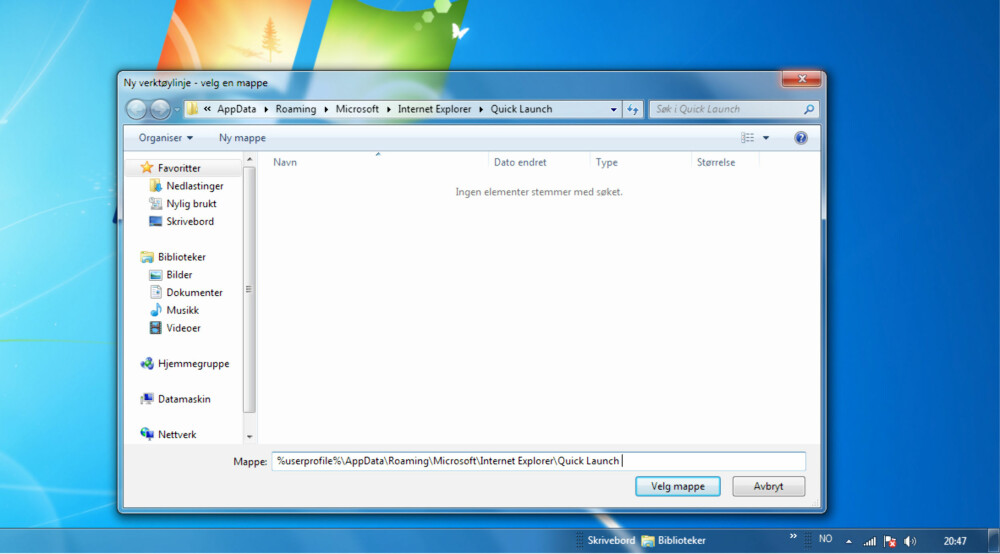1000x554 pixels.
Task: Click the magnifying glass search icon
Action: point(809,109)
